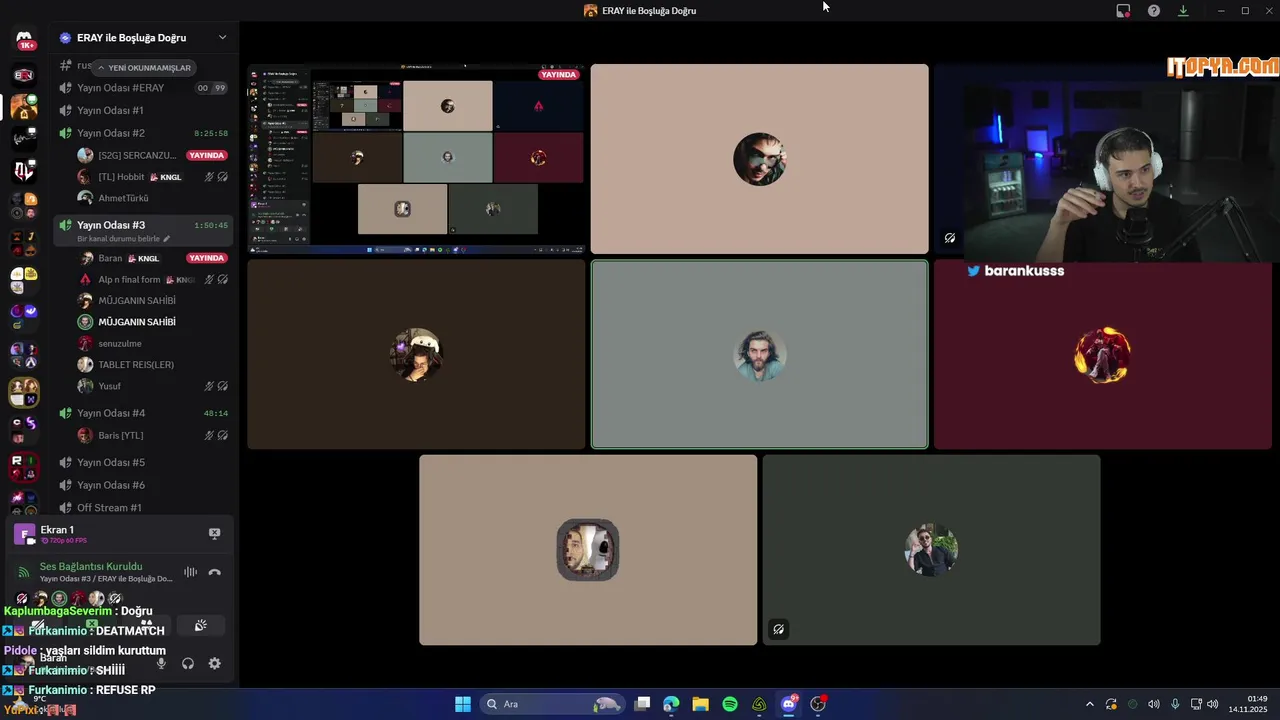This screenshot has height=720, width=1280.
Task: Select user AhmetTürkü in voice list
Action: pyautogui.click(x=152, y=198)
